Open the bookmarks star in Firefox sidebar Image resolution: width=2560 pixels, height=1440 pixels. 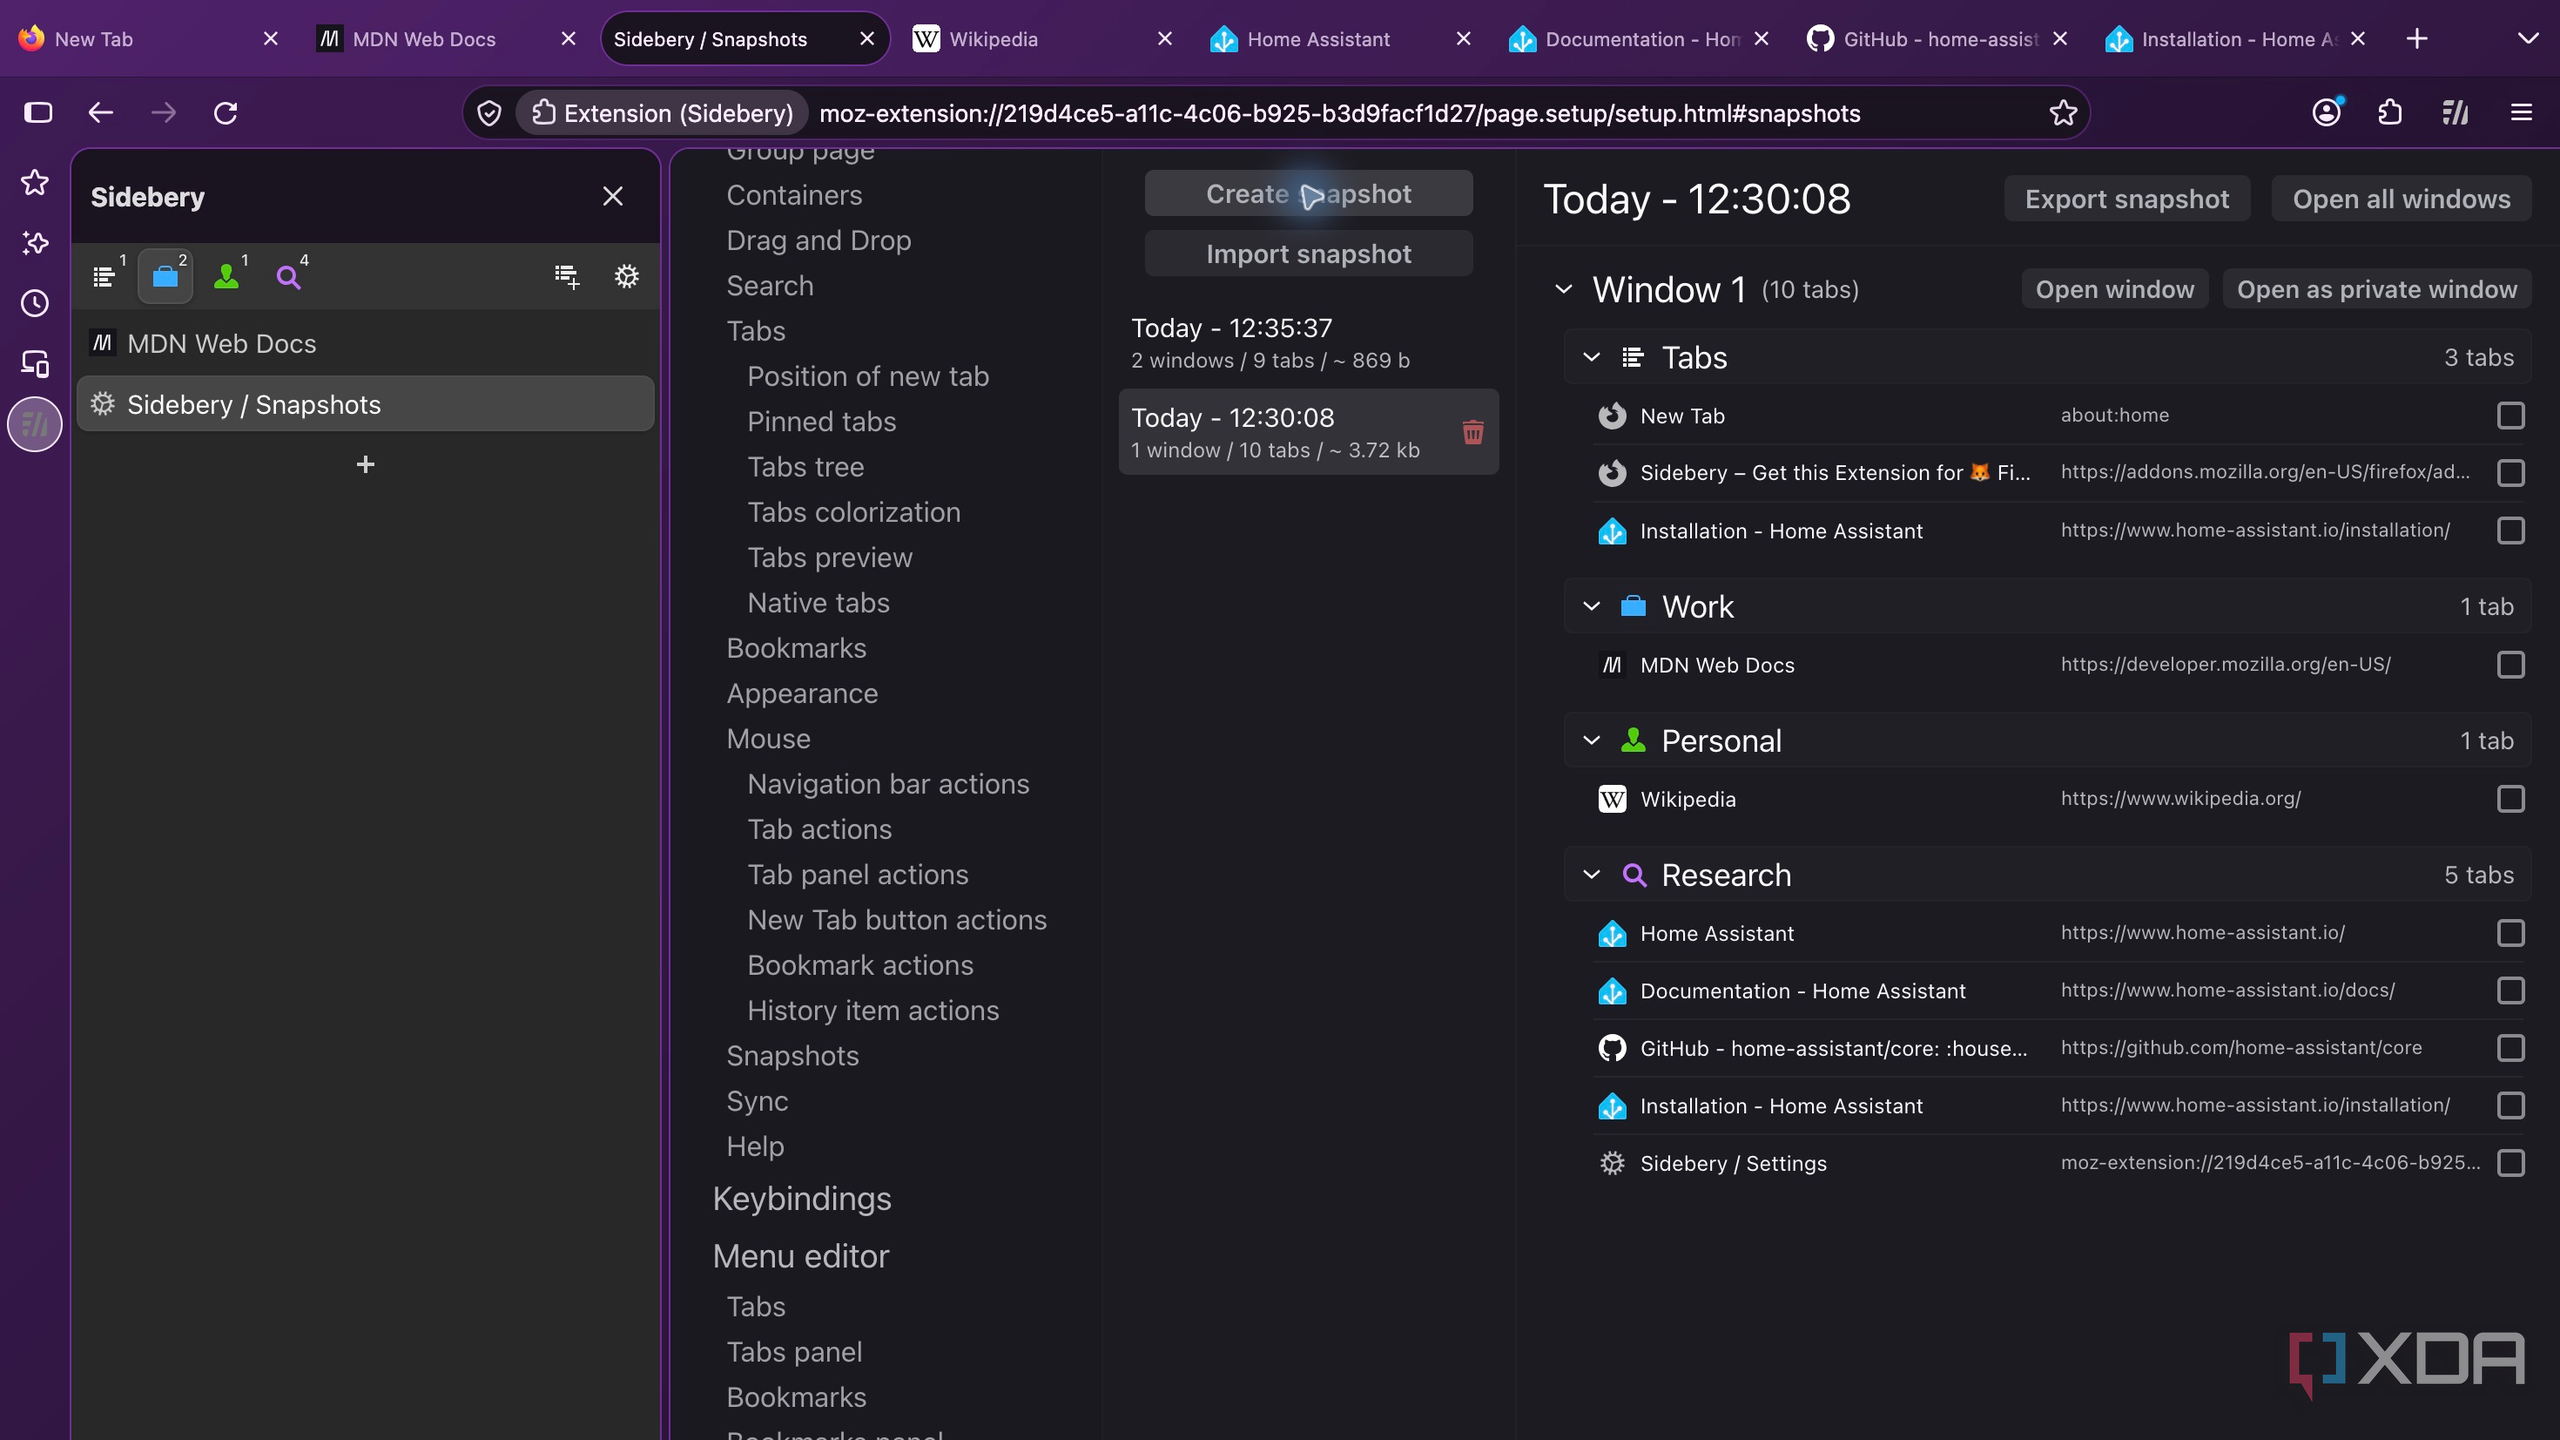35,182
